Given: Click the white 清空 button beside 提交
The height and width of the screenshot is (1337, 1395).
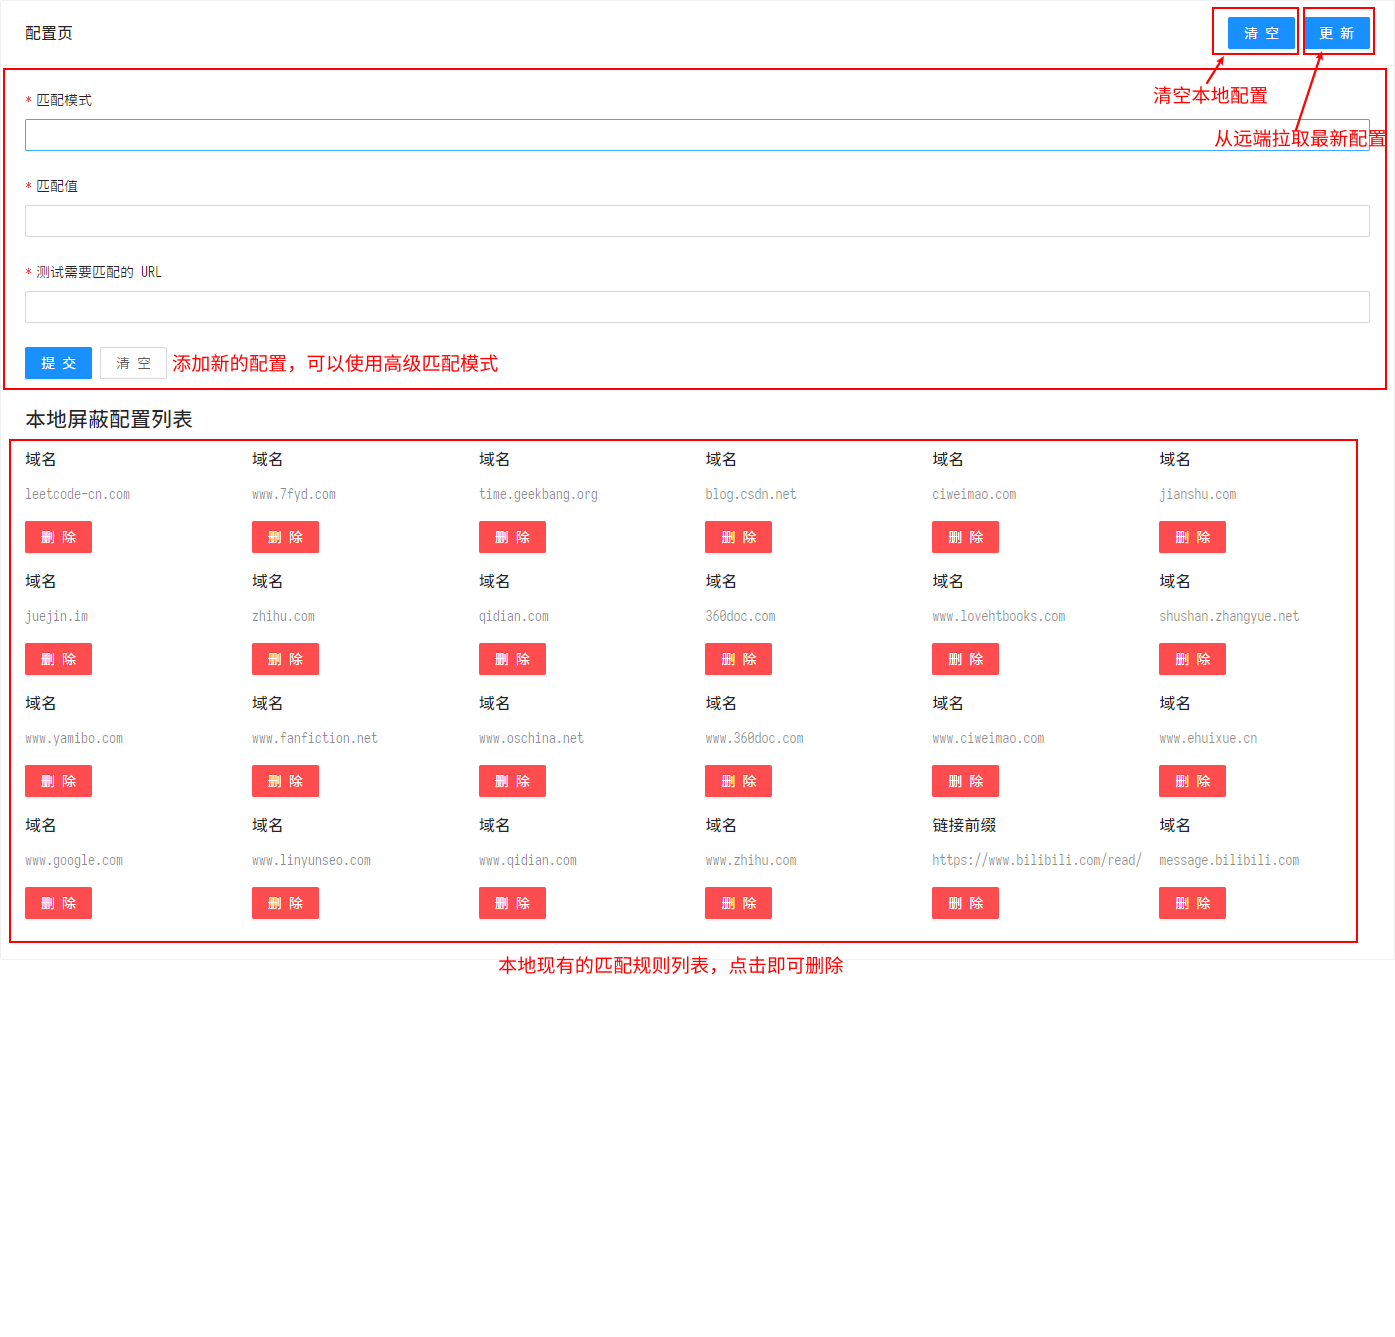Looking at the screenshot, I should tap(133, 363).
